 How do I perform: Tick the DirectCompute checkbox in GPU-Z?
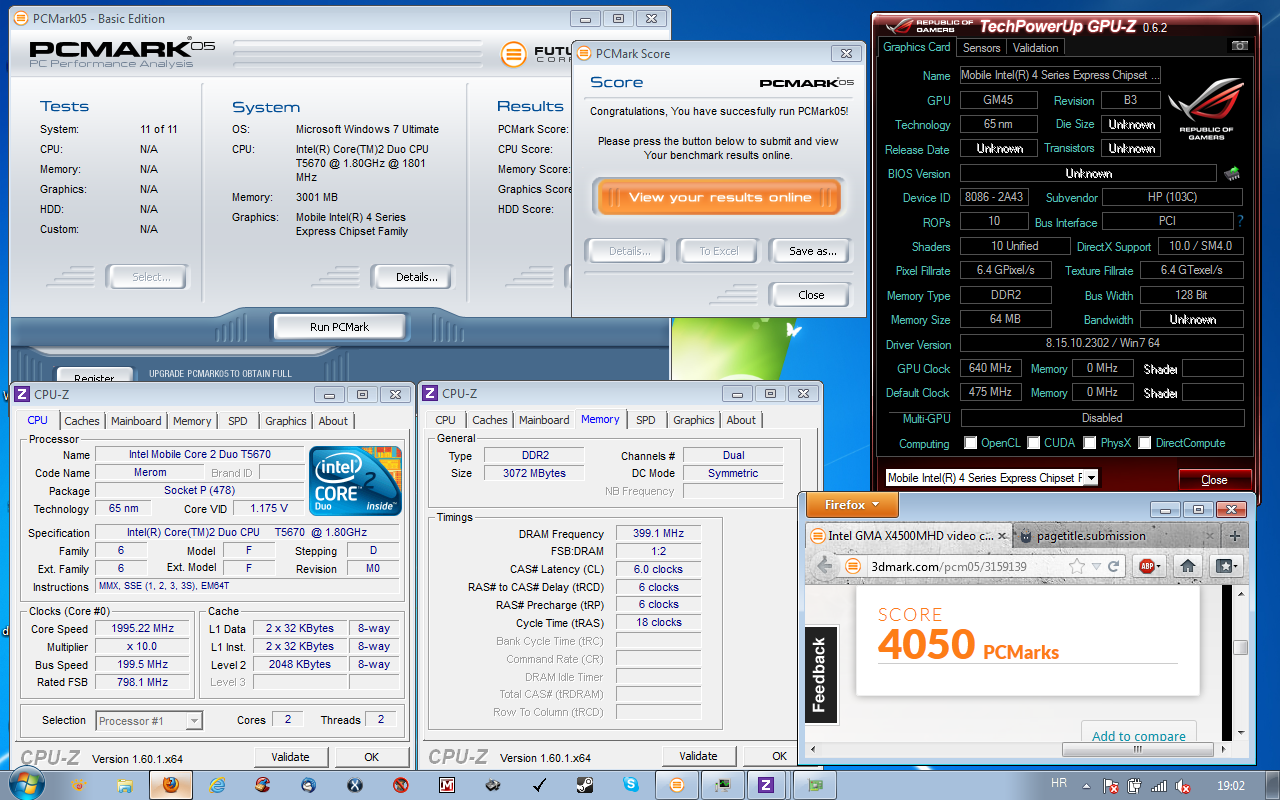(x=1144, y=443)
